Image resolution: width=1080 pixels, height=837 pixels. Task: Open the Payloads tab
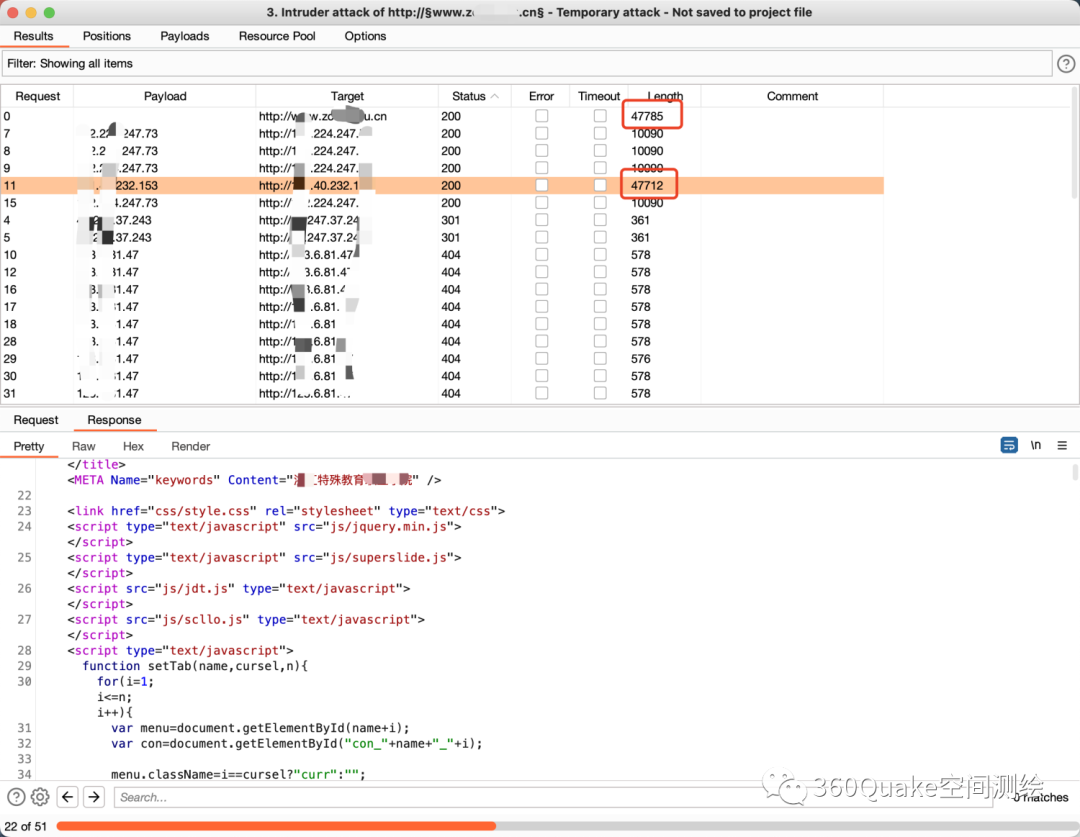[185, 36]
